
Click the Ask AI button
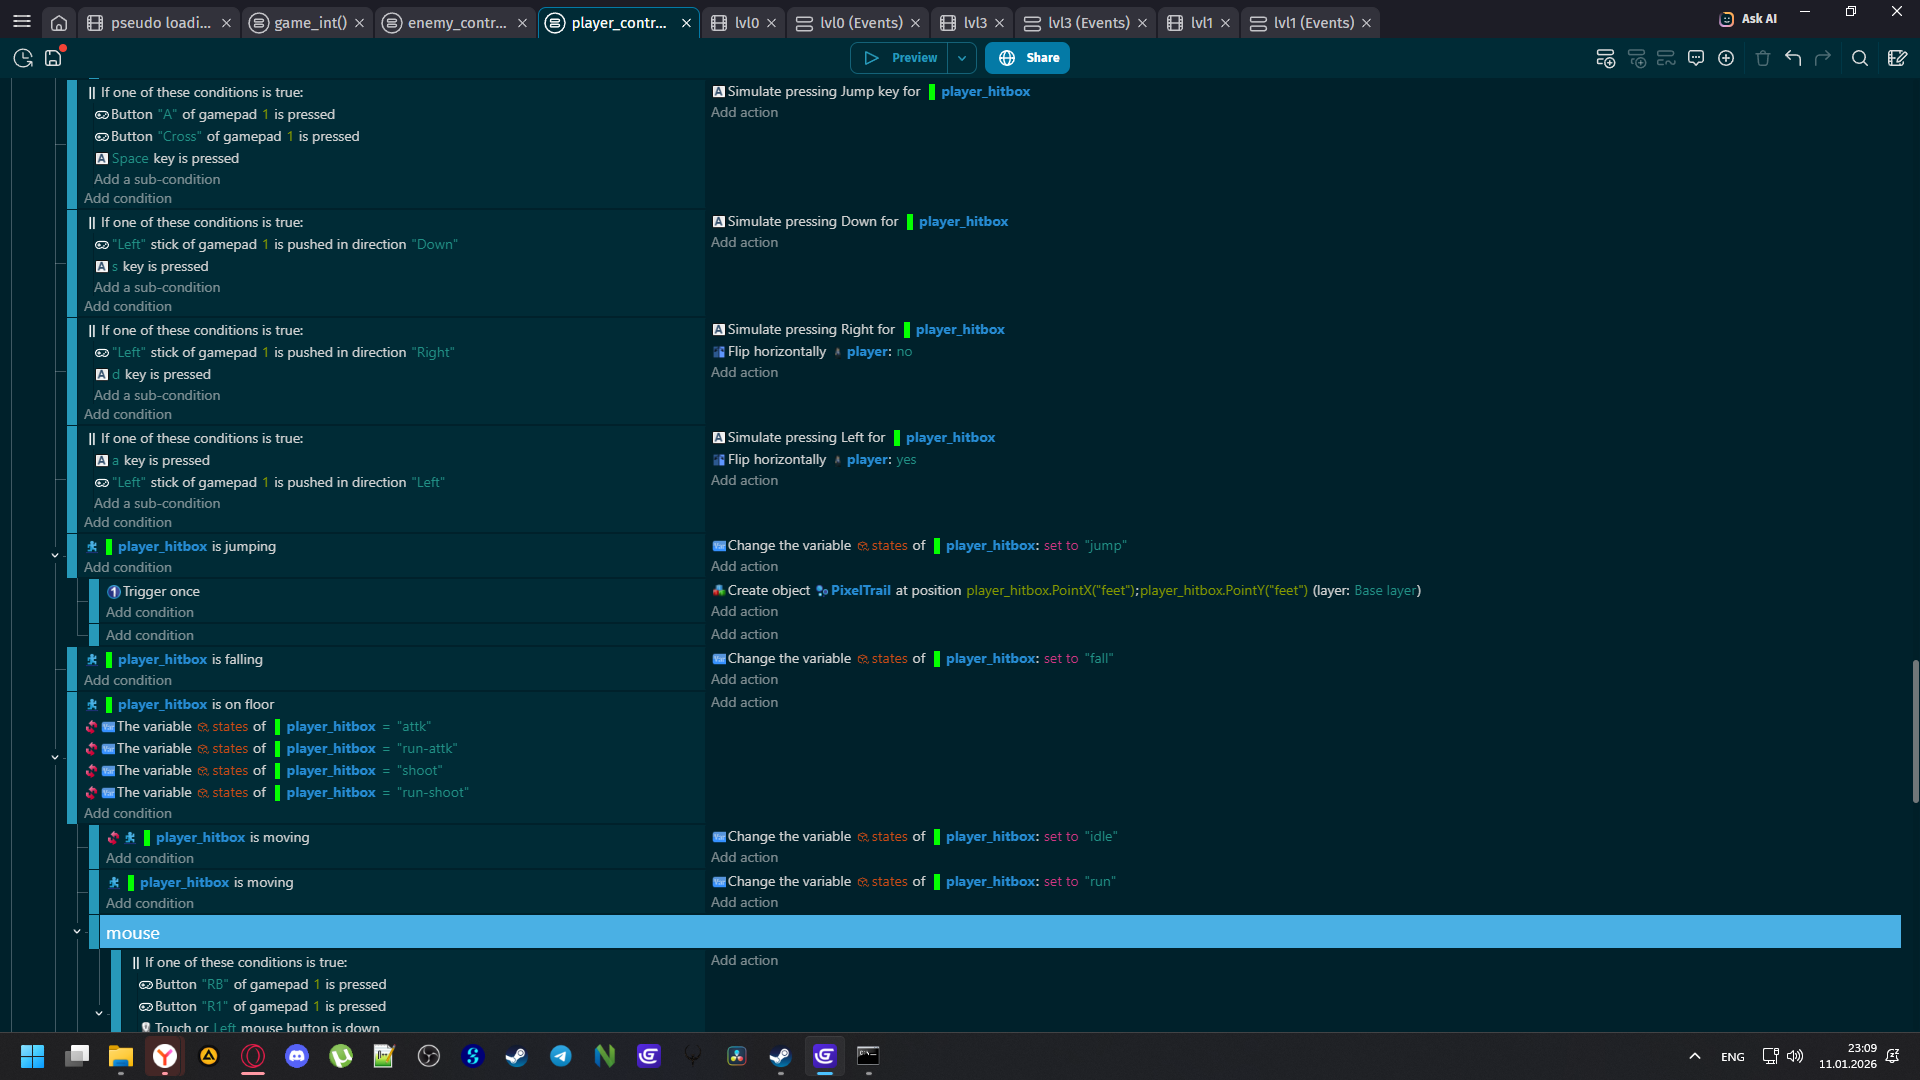pyautogui.click(x=1748, y=19)
